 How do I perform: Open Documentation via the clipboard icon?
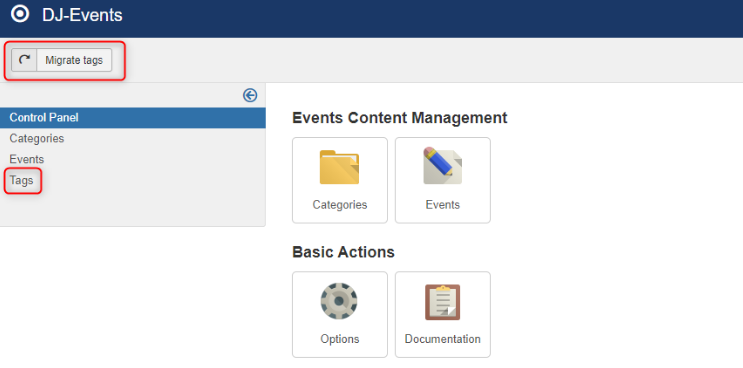click(443, 302)
